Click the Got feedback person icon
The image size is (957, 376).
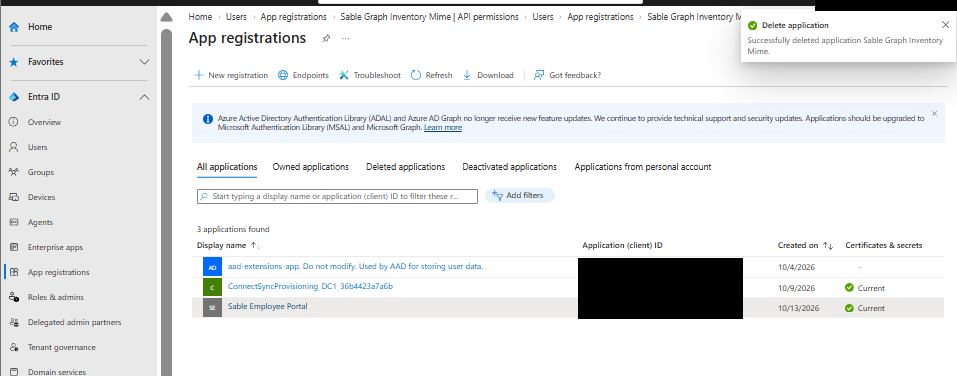539,75
